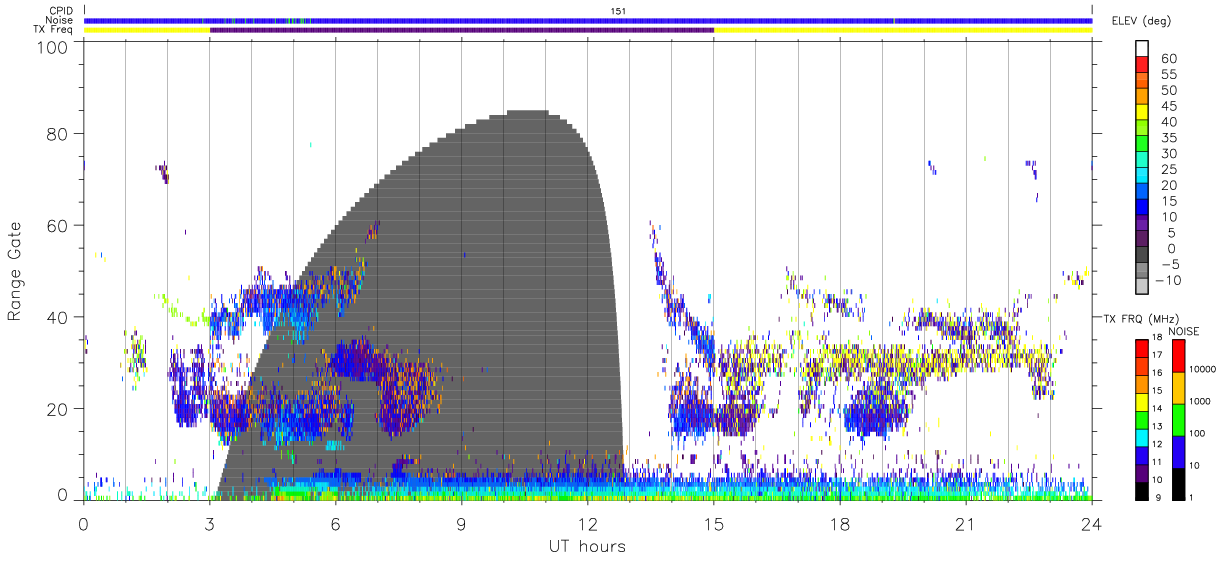
Task: Click the Noise row label
Action: coord(61,20)
